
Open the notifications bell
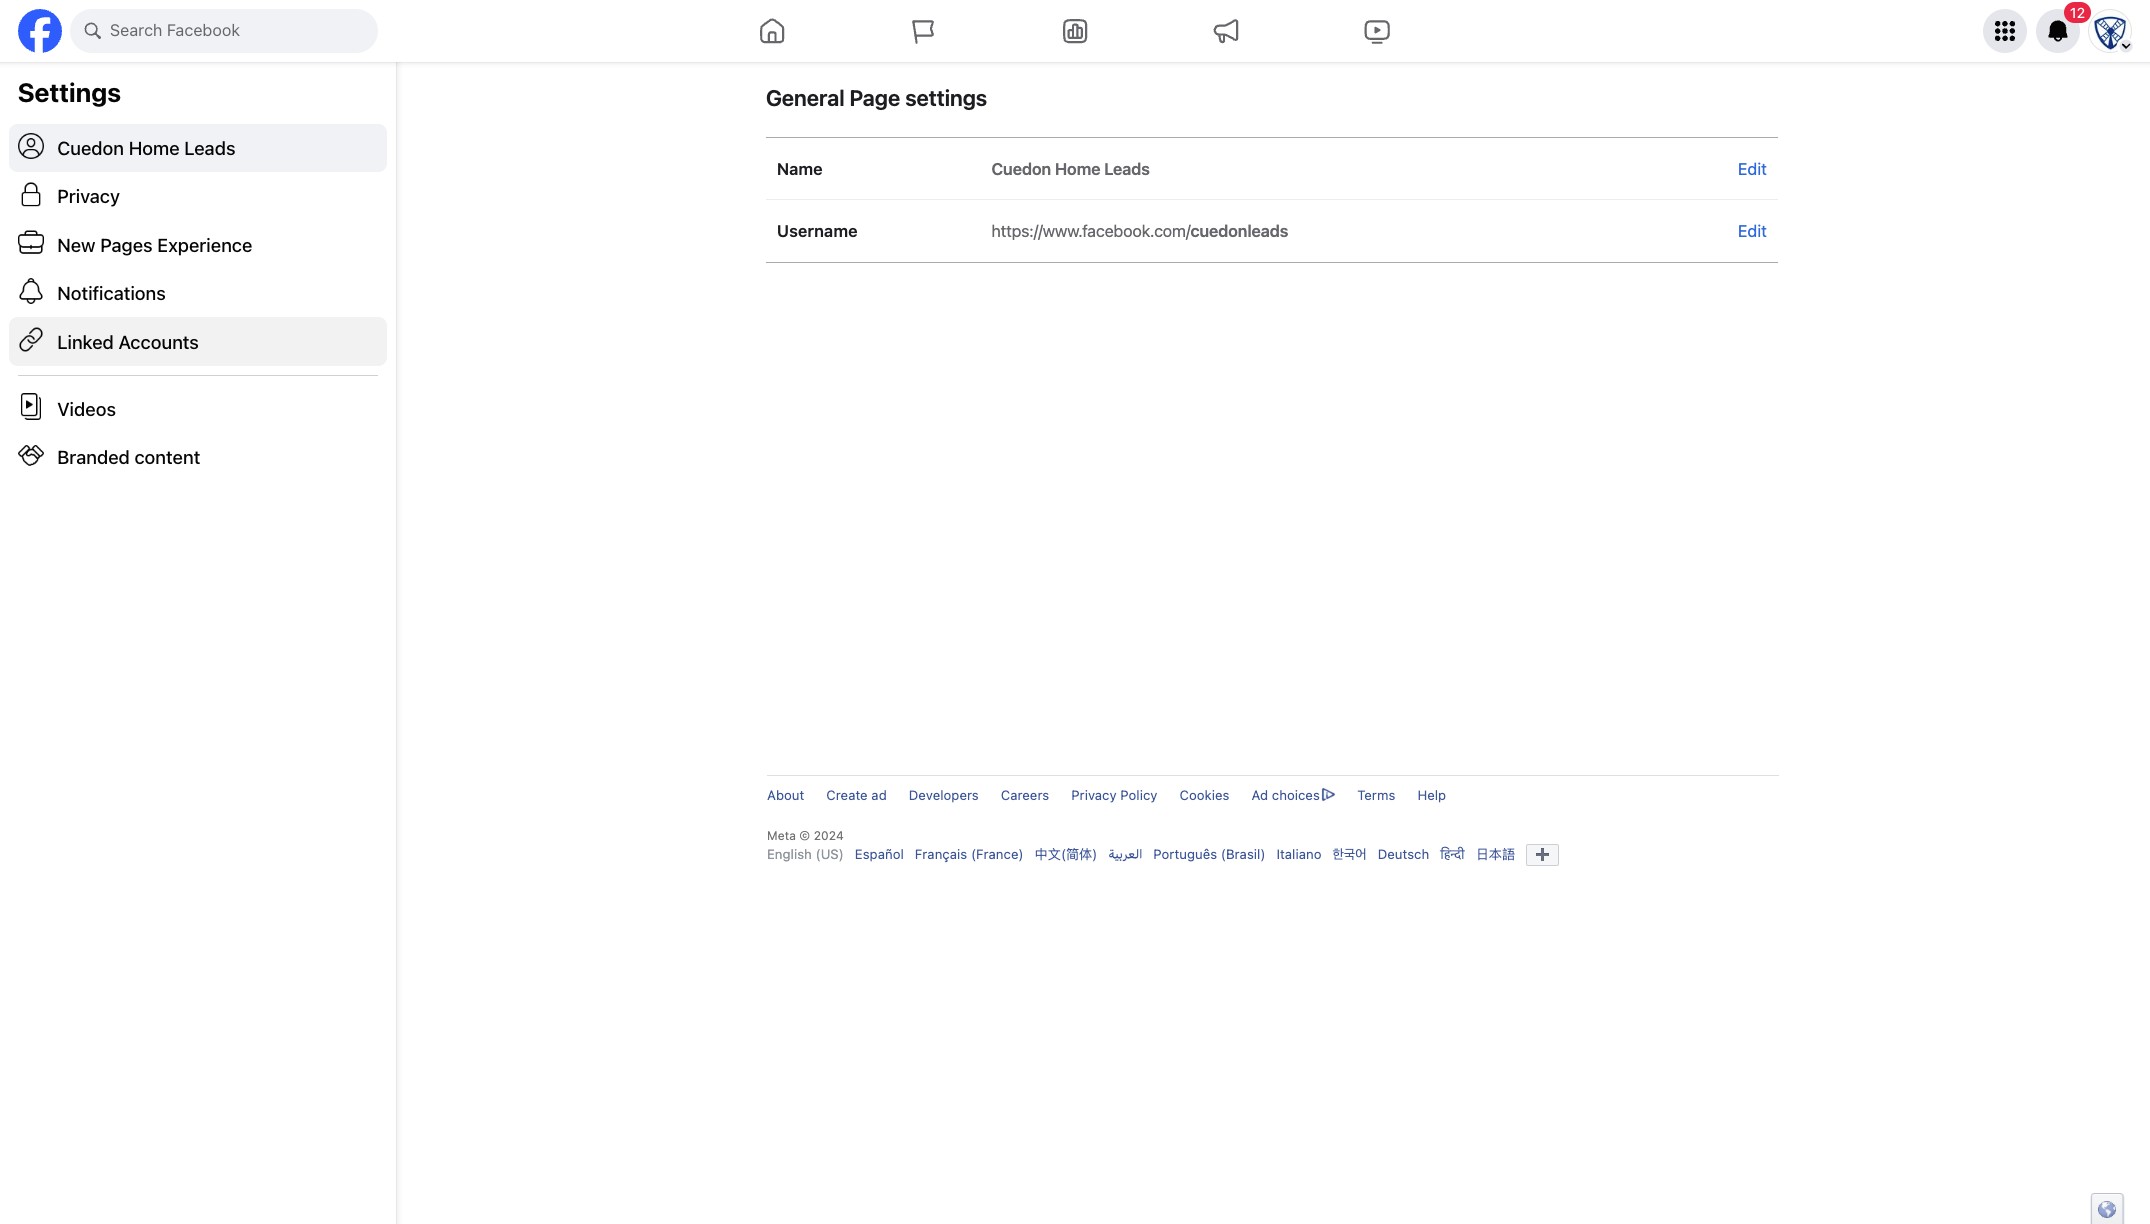click(x=2058, y=31)
